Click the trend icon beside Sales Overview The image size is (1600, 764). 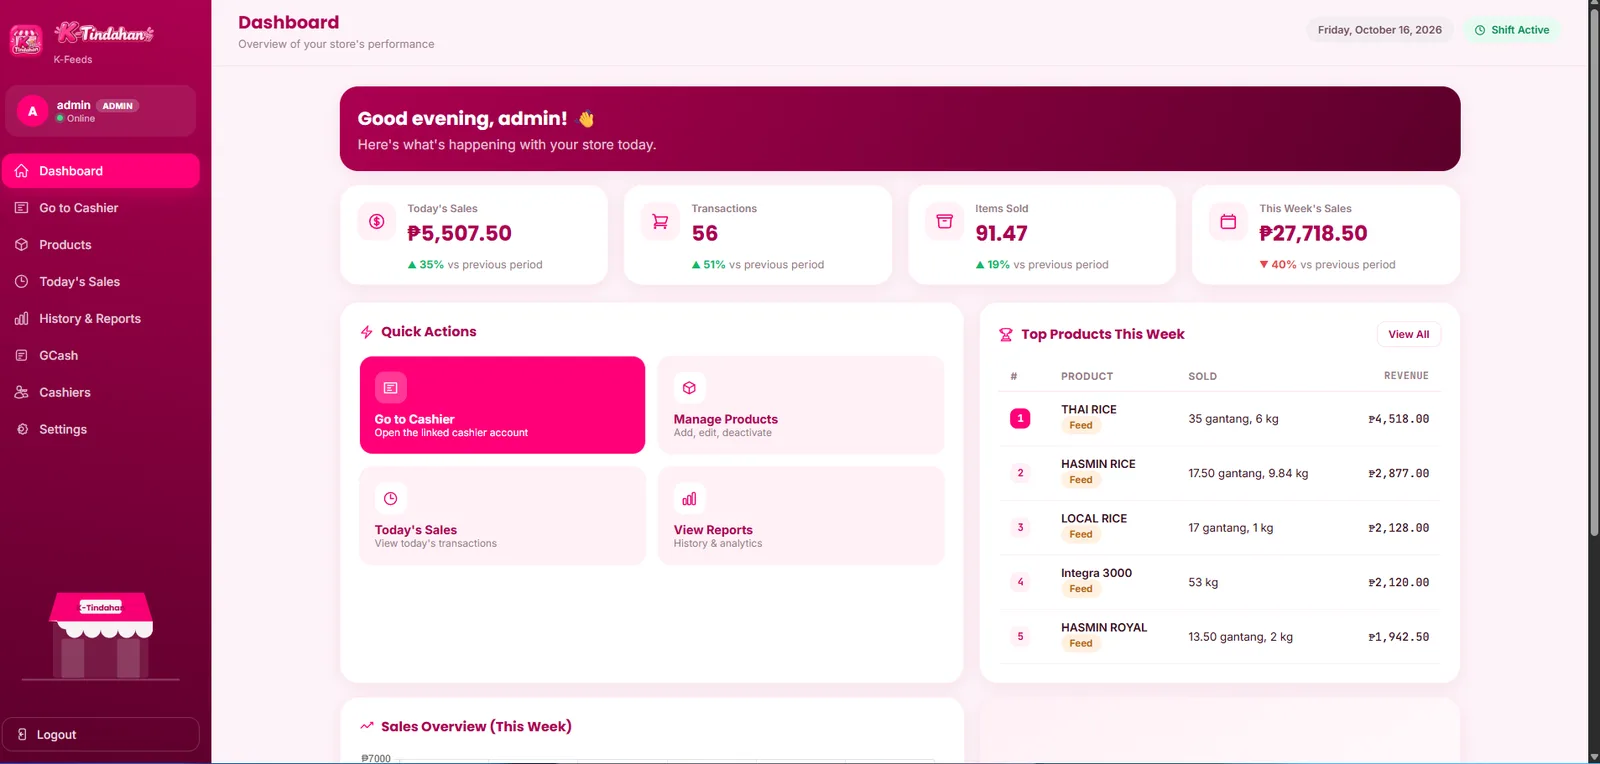coord(367,726)
